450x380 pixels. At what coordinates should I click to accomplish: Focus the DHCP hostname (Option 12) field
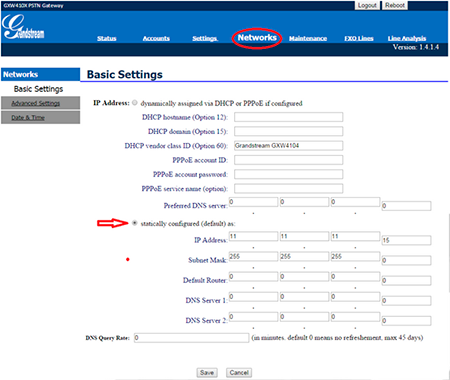[288, 117]
